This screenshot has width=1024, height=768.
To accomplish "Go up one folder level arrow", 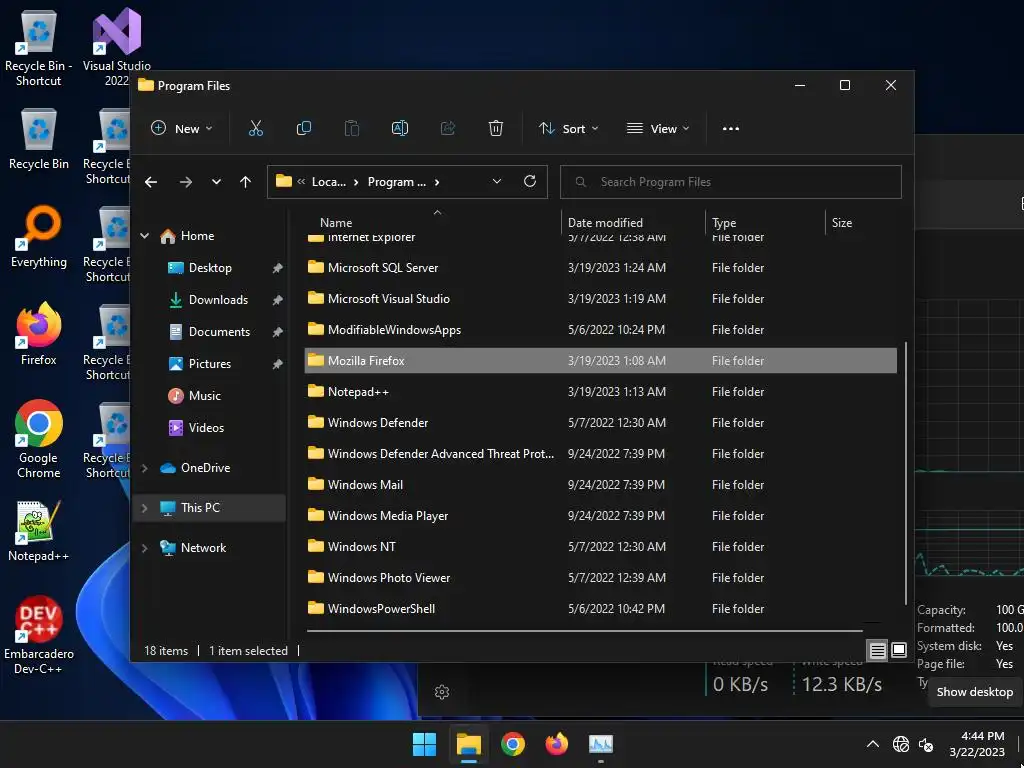I will tap(246, 182).
